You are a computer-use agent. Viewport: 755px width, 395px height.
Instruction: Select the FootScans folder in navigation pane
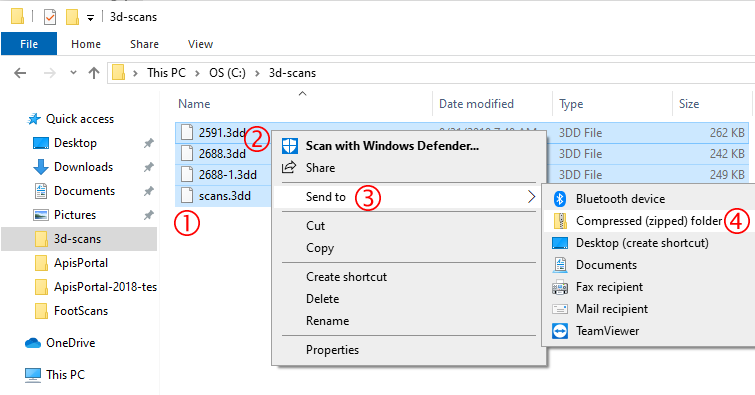click(81, 311)
